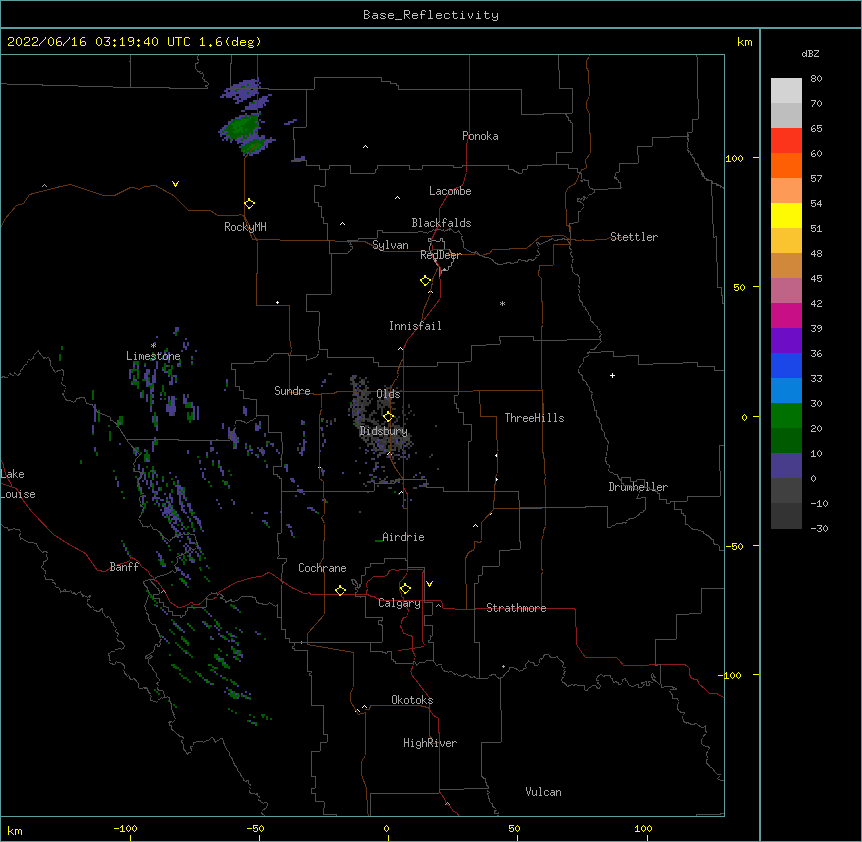The height and width of the screenshot is (842, 862).
Task: Click the Cochrane label
Action: pyautogui.click(x=322, y=568)
